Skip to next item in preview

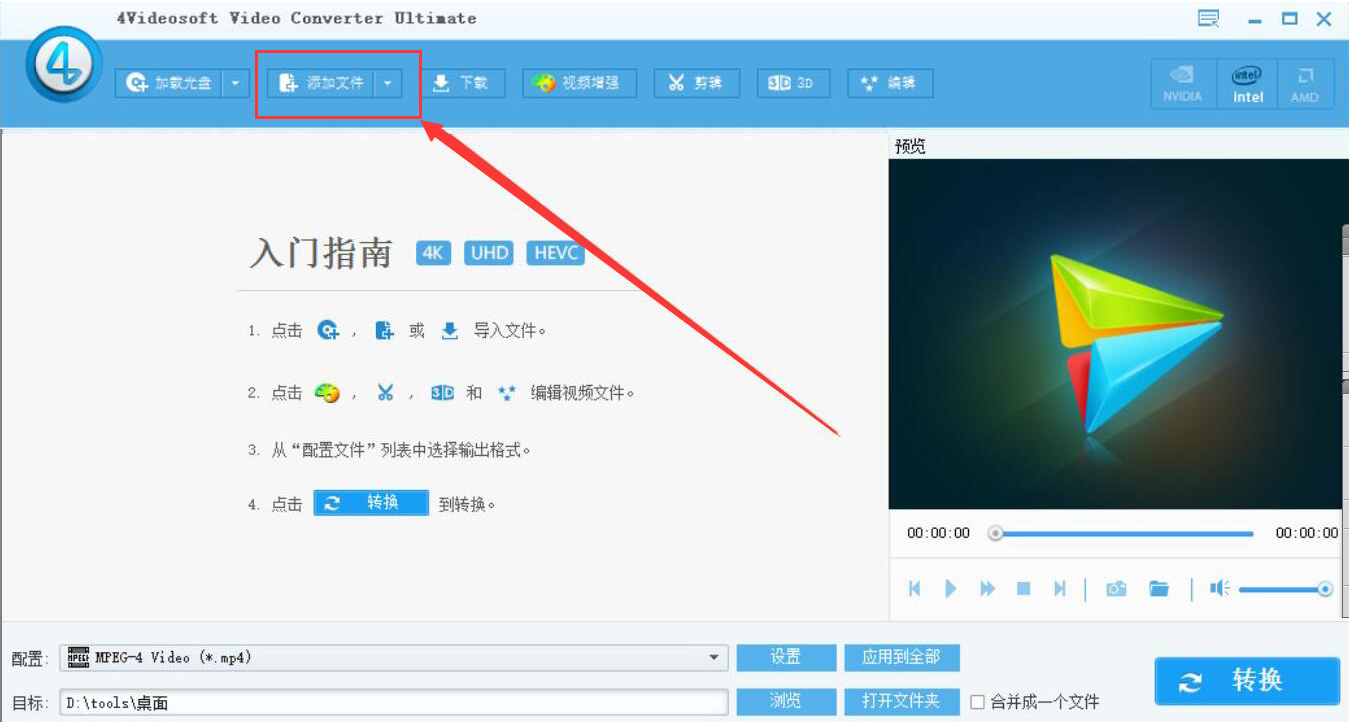click(1060, 589)
